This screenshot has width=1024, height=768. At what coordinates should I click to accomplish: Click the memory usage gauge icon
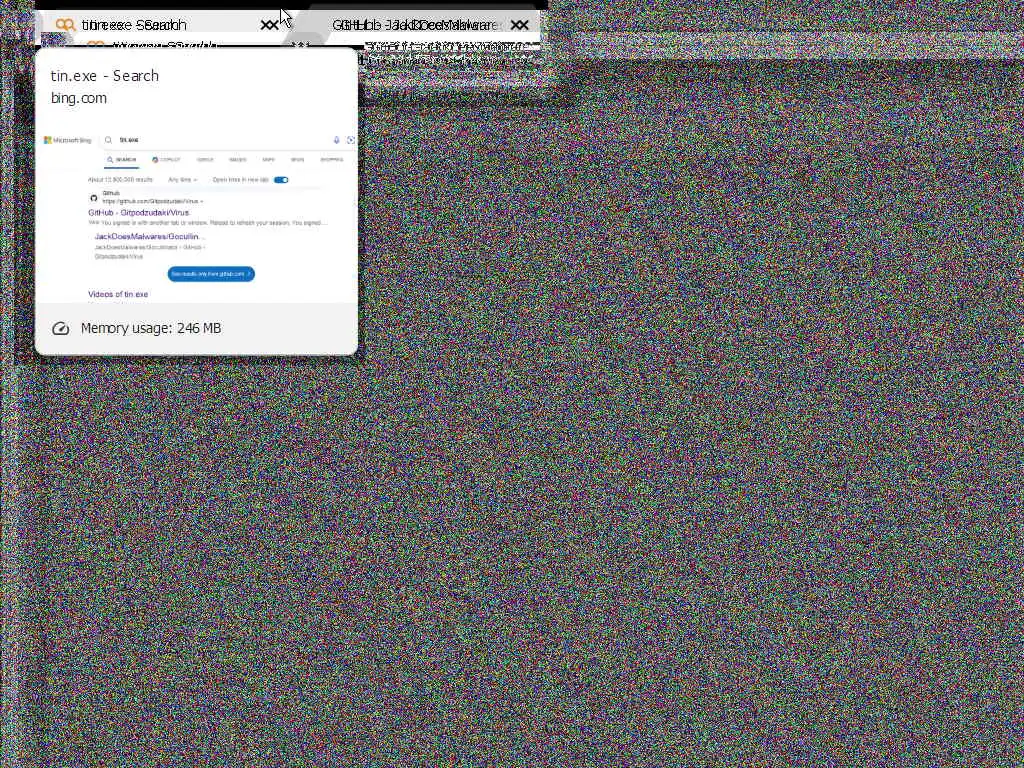pos(61,328)
